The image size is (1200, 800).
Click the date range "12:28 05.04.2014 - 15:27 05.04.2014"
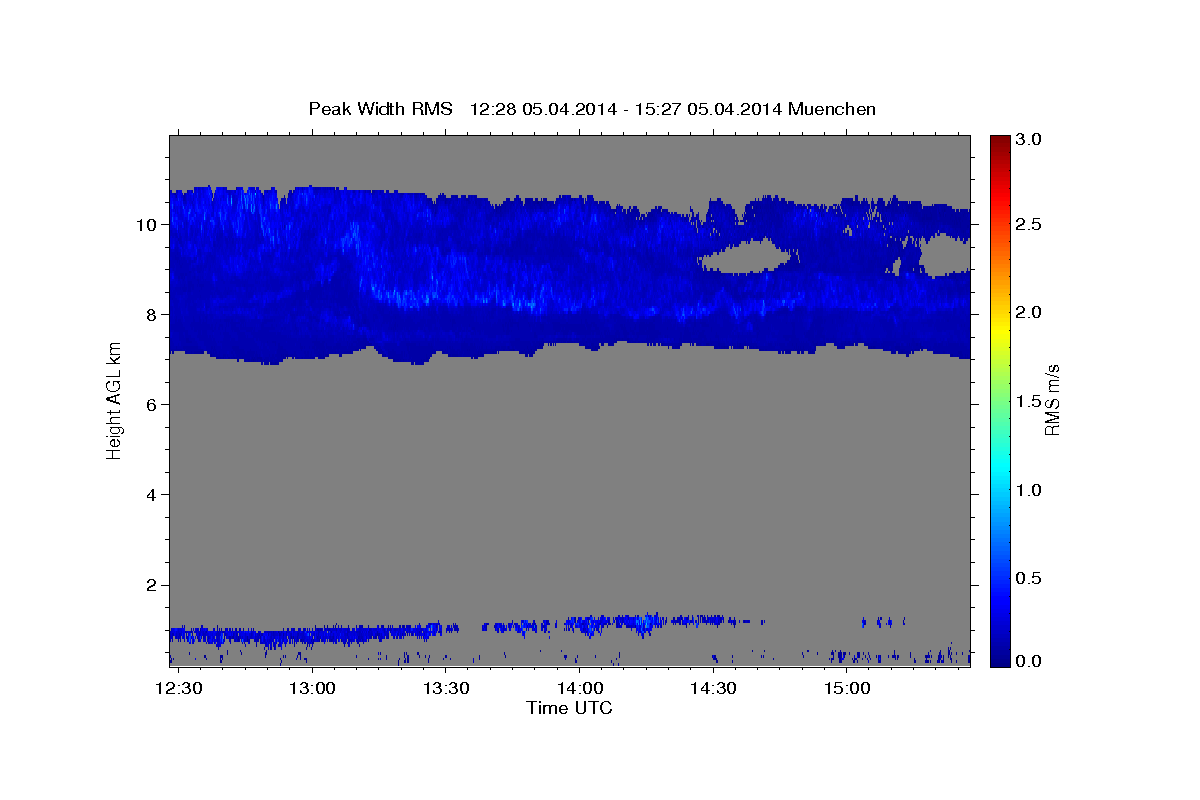pos(626,108)
